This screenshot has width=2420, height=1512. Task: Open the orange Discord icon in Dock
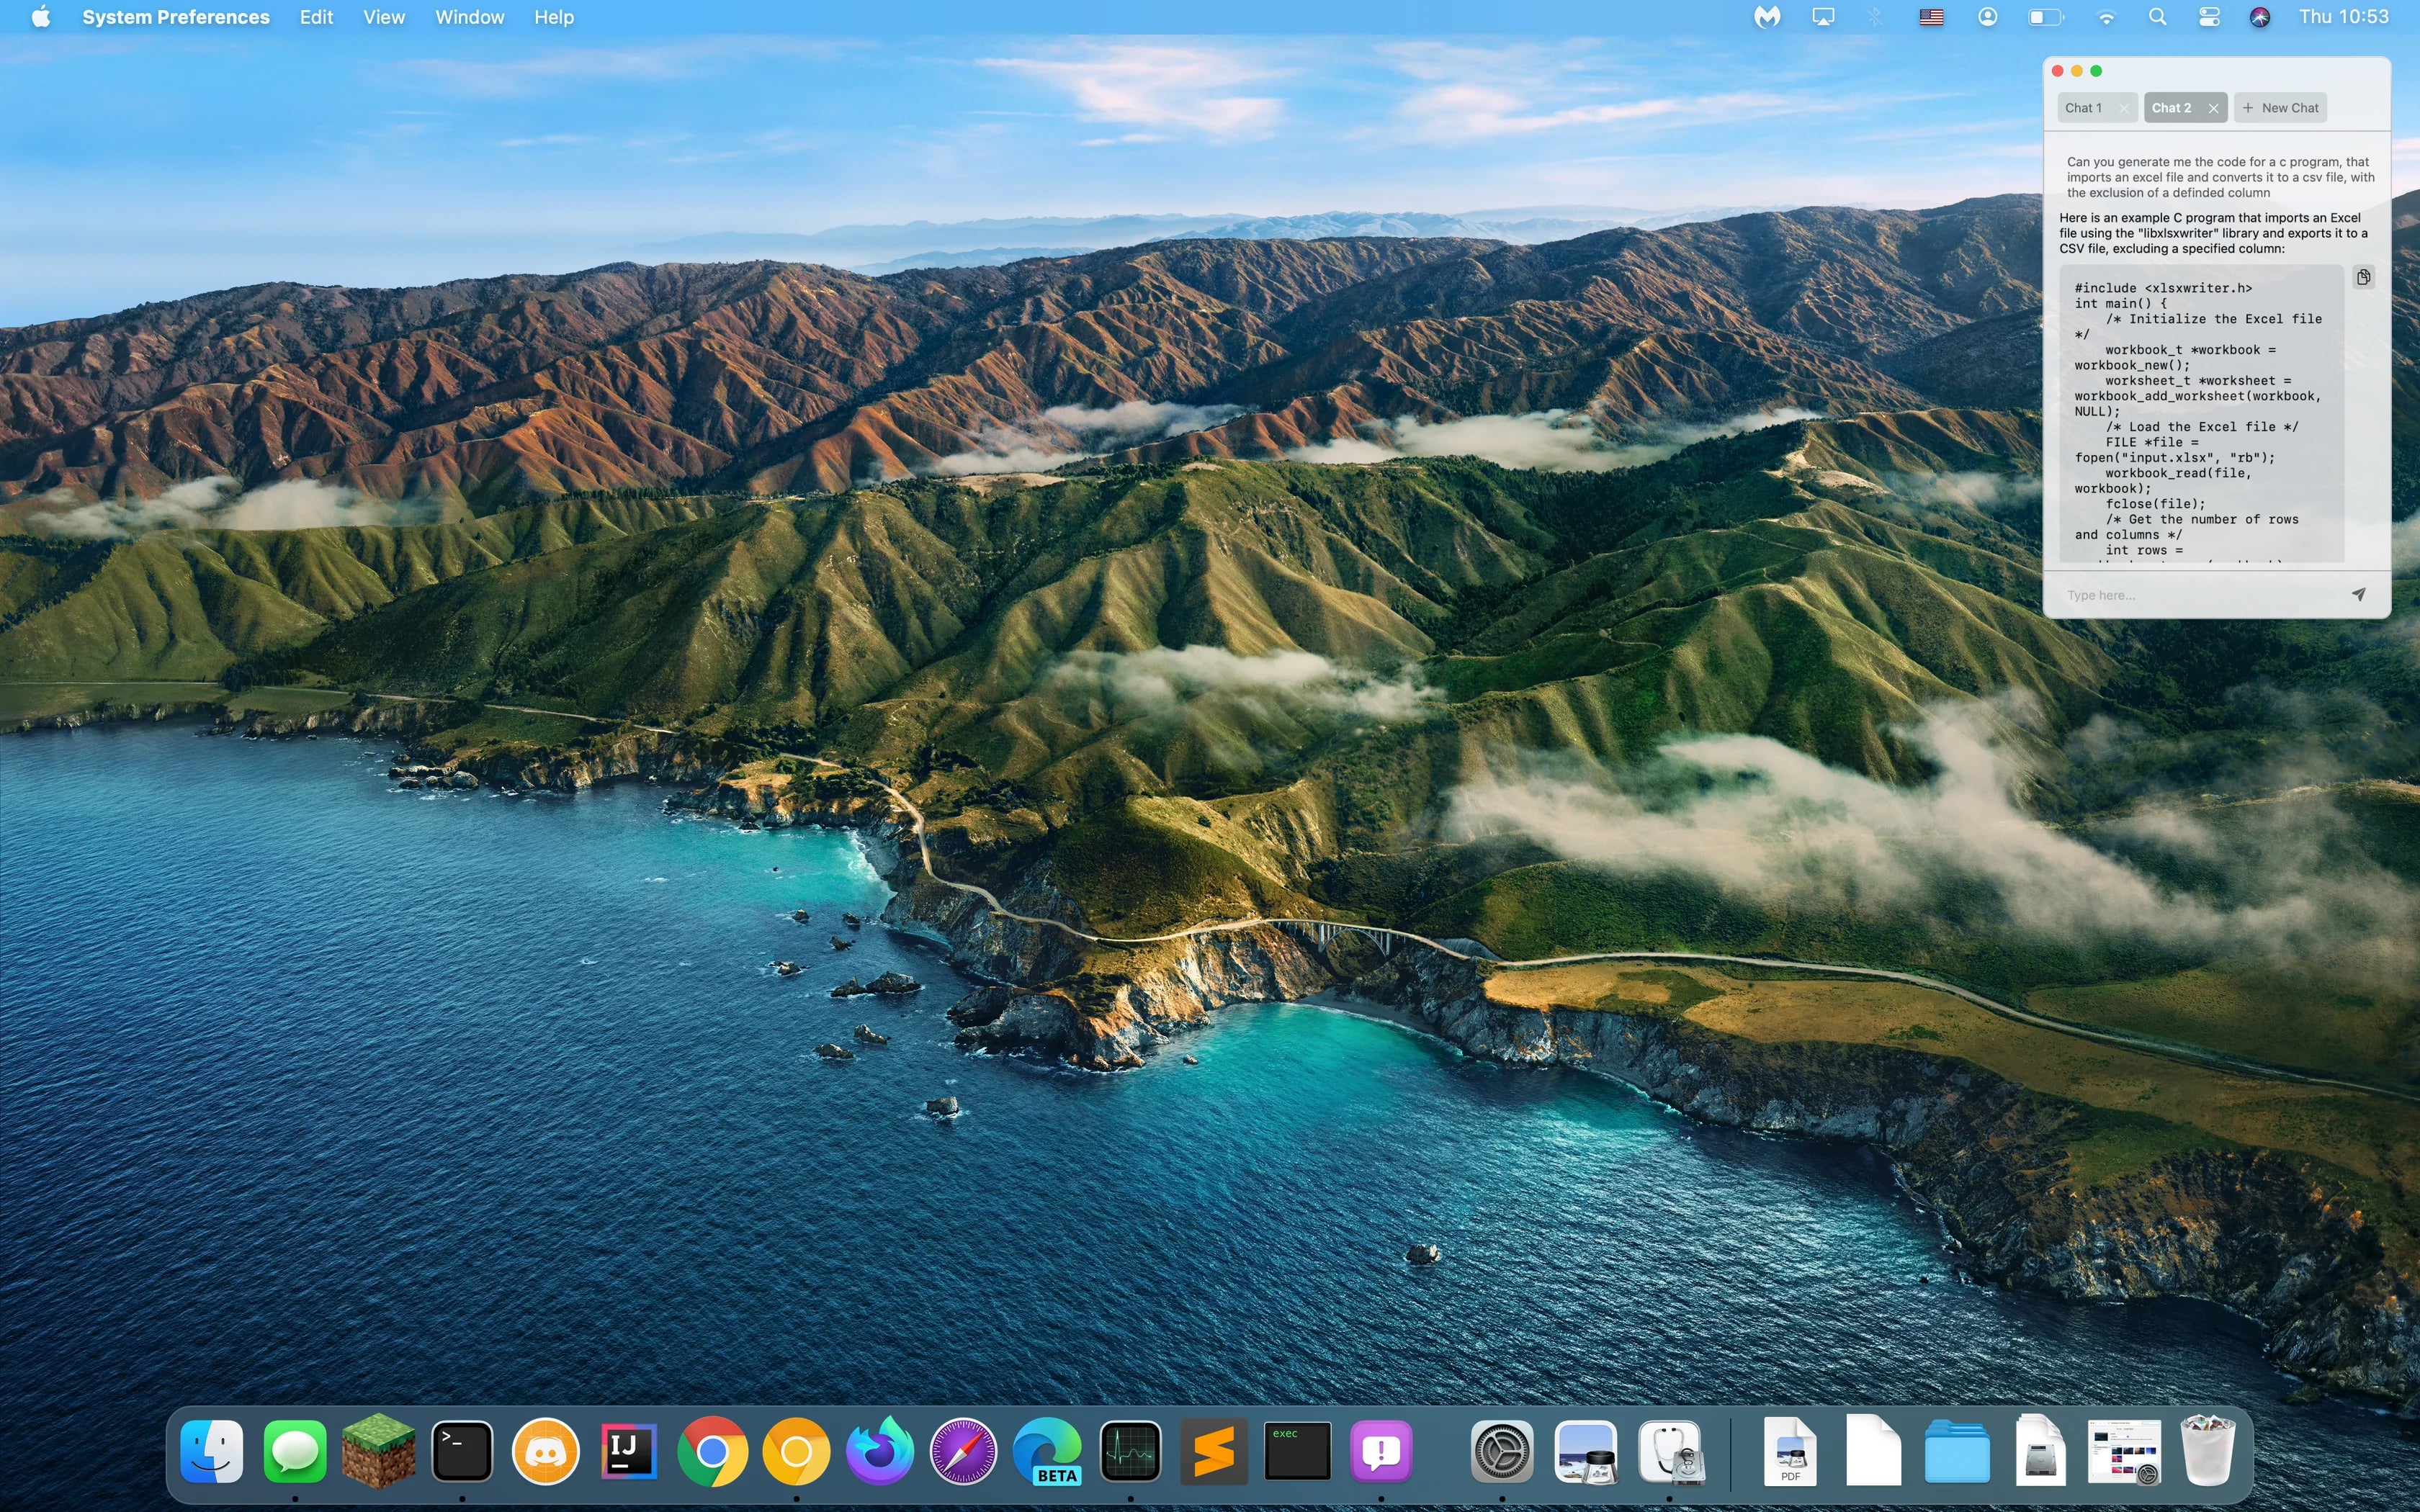(546, 1450)
